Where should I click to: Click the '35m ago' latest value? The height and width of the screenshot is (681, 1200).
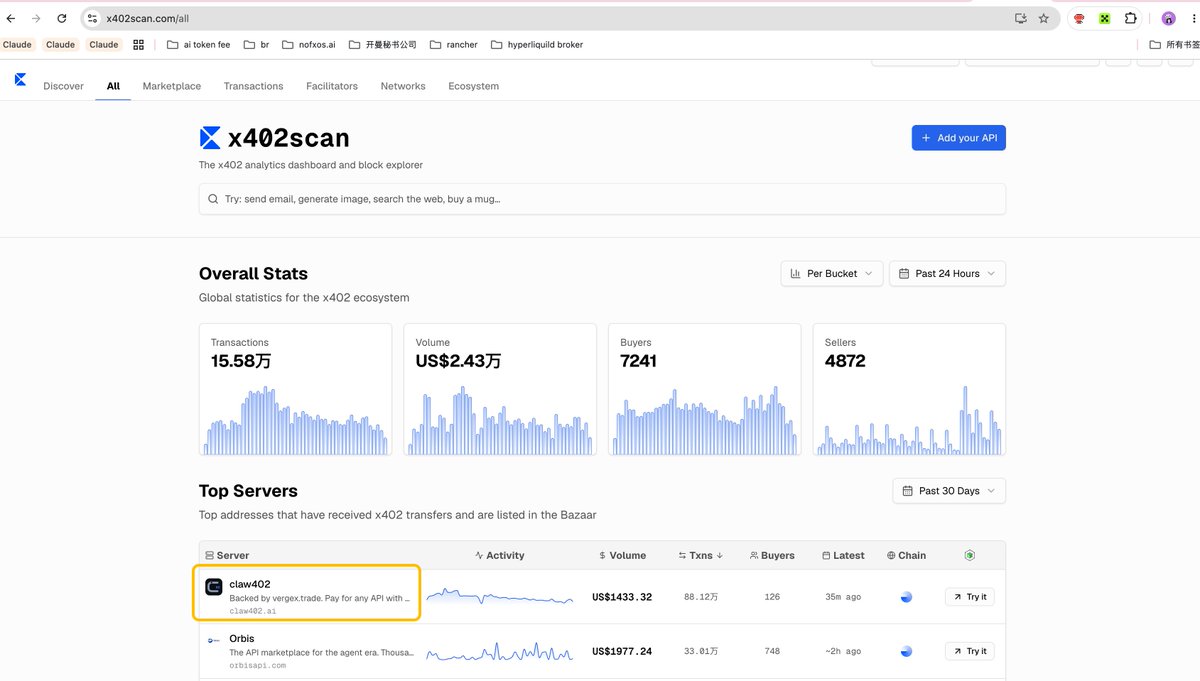(843, 597)
